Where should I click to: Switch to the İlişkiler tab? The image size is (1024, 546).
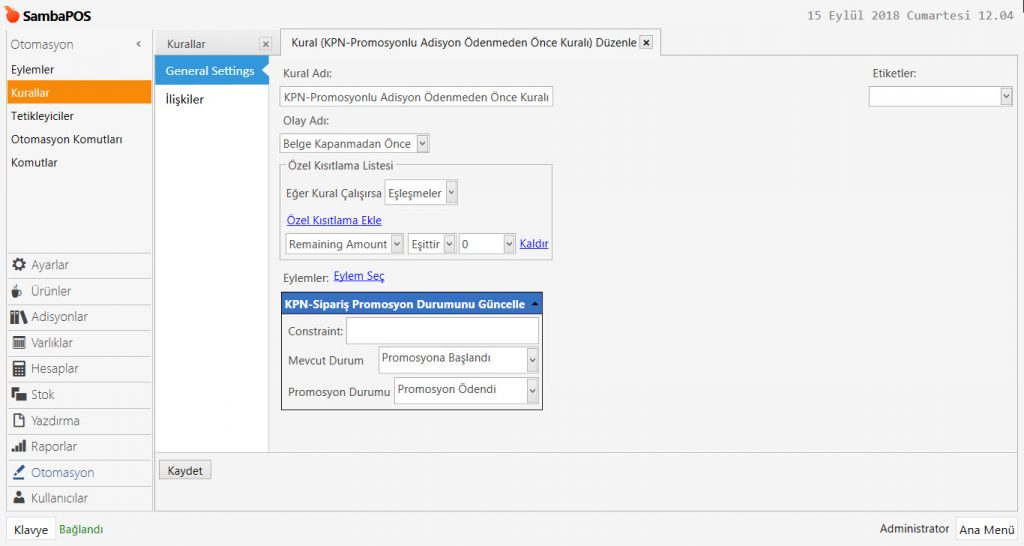185,99
